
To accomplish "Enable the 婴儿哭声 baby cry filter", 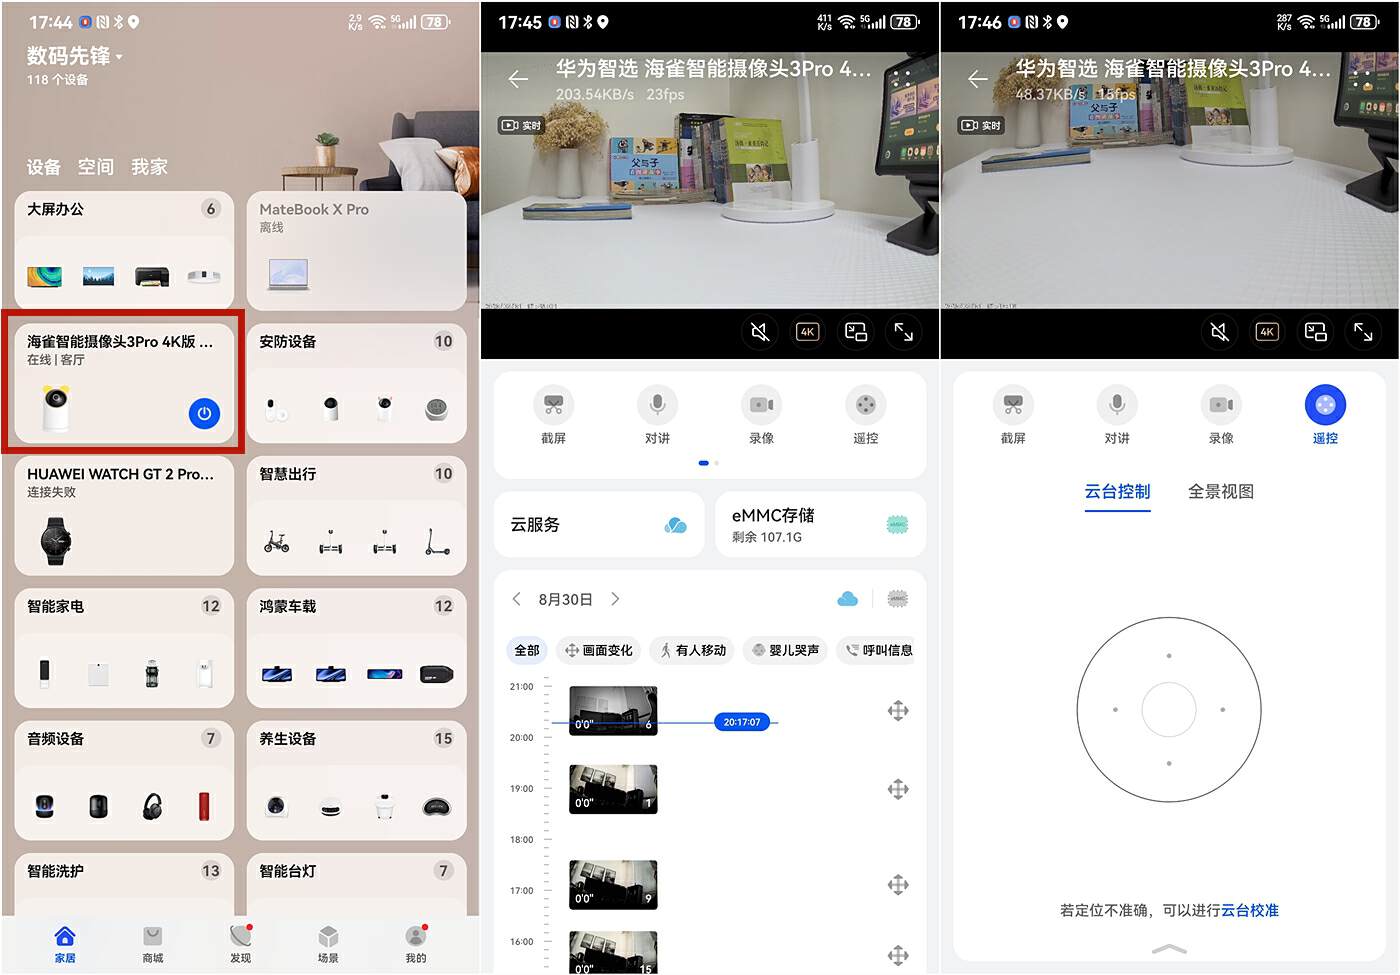I will (x=785, y=650).
